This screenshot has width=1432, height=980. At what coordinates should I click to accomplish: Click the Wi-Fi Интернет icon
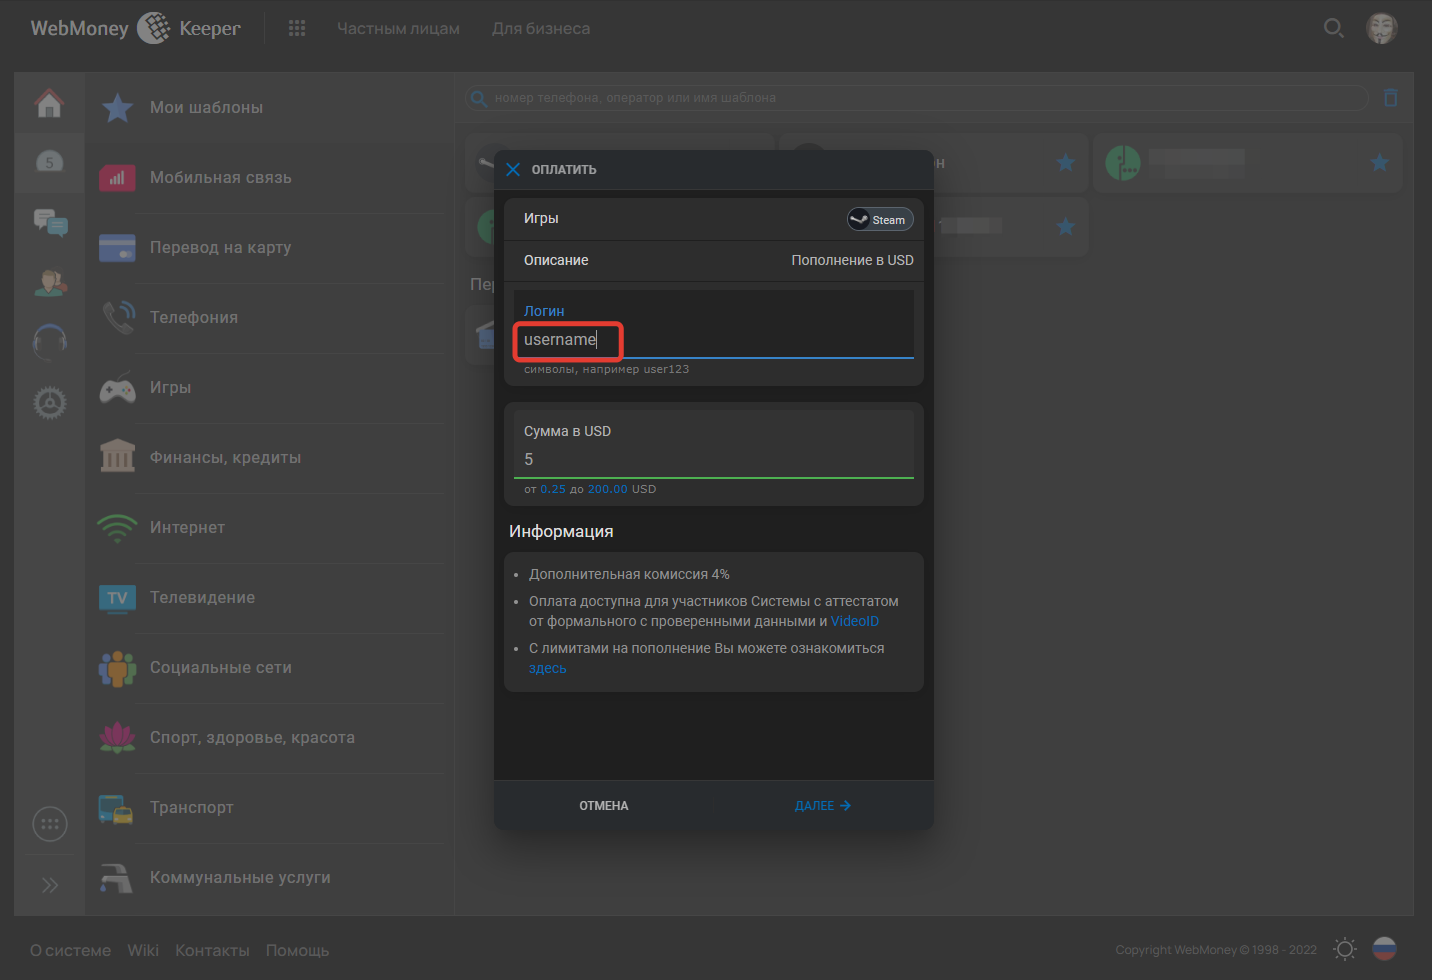point(117,527)
